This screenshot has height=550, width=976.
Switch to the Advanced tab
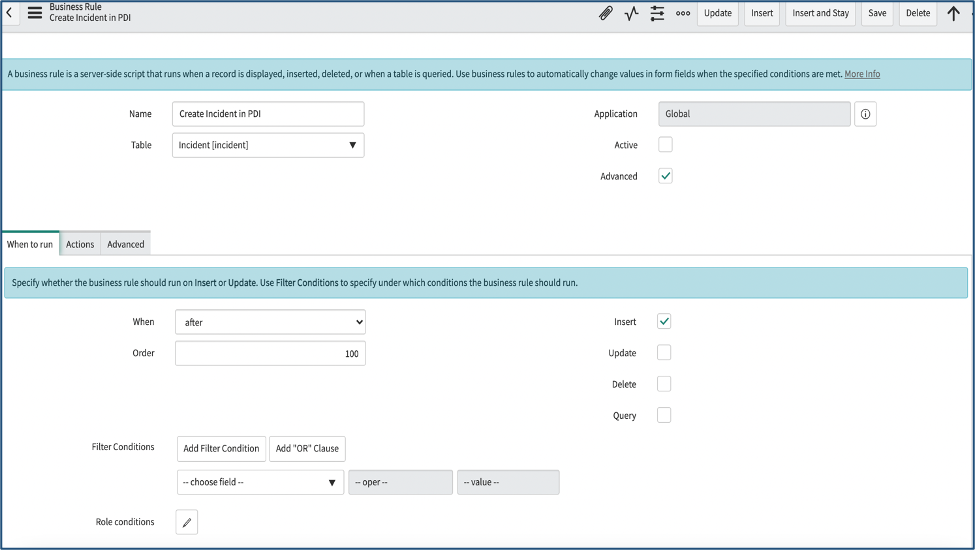coord(126,244)
